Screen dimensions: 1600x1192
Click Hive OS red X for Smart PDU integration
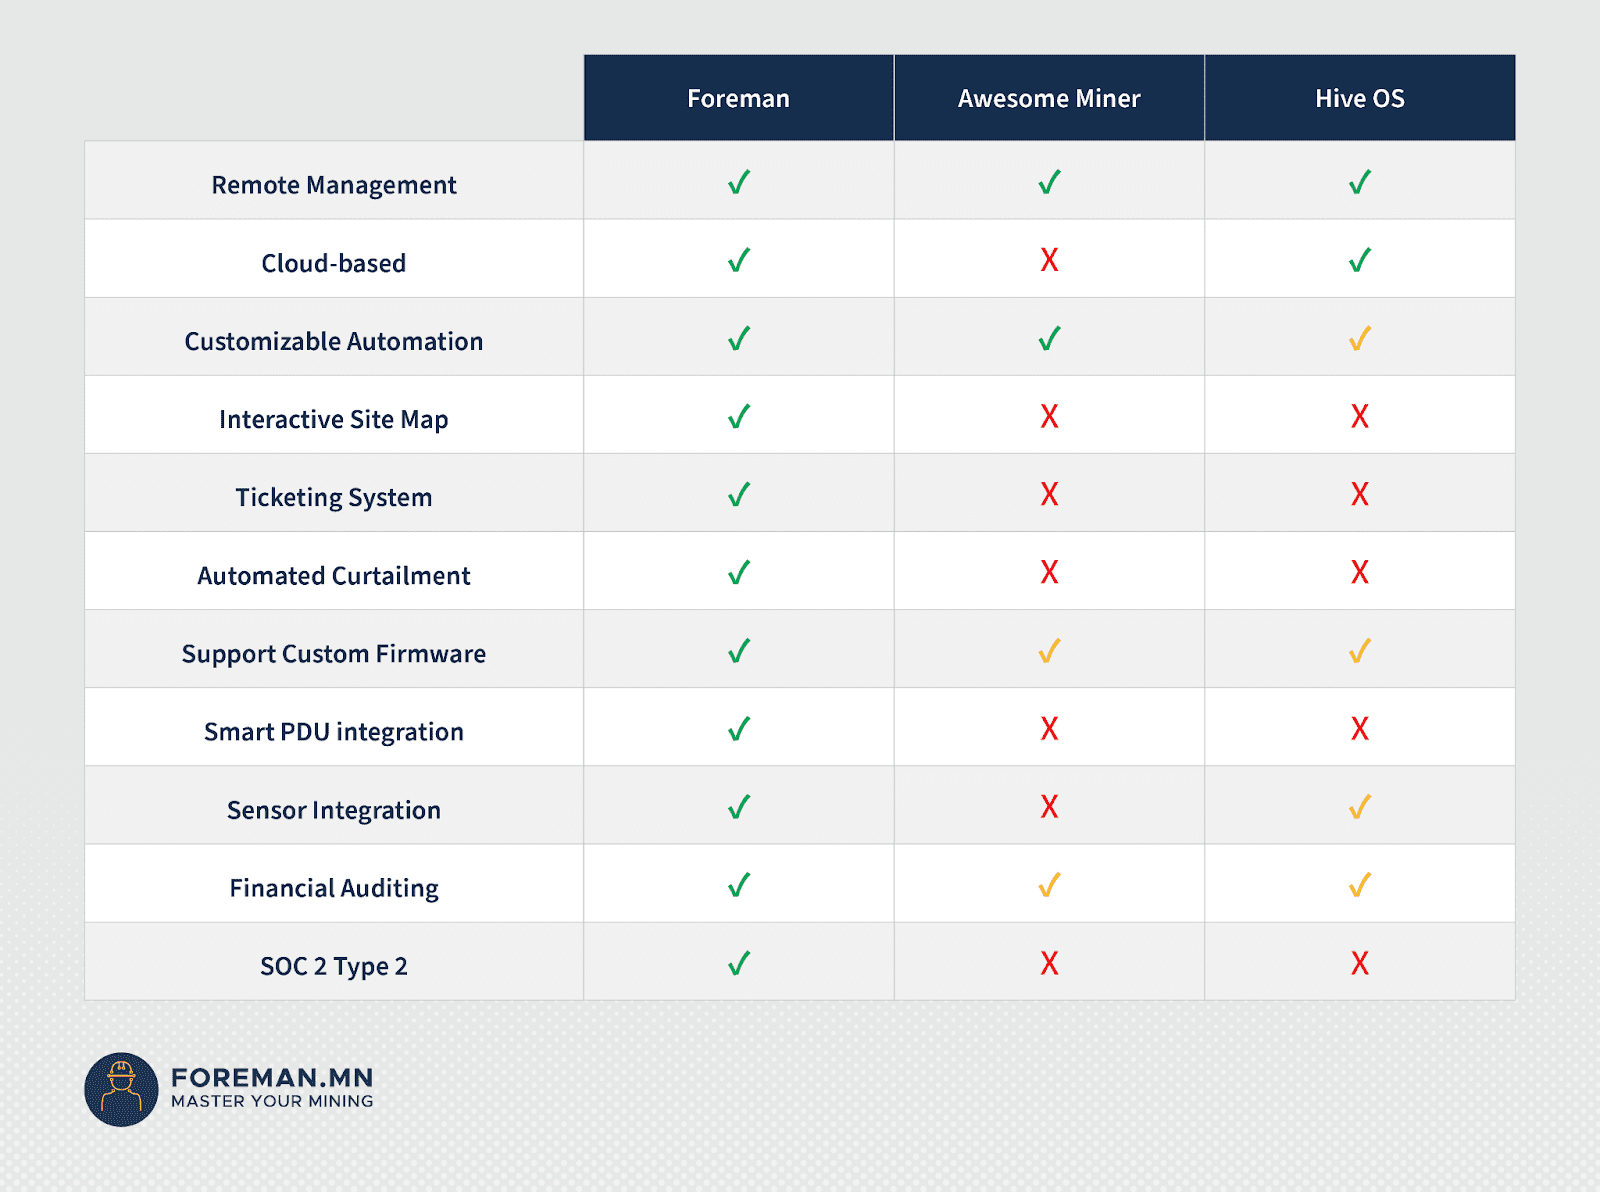coord(1360,729)
